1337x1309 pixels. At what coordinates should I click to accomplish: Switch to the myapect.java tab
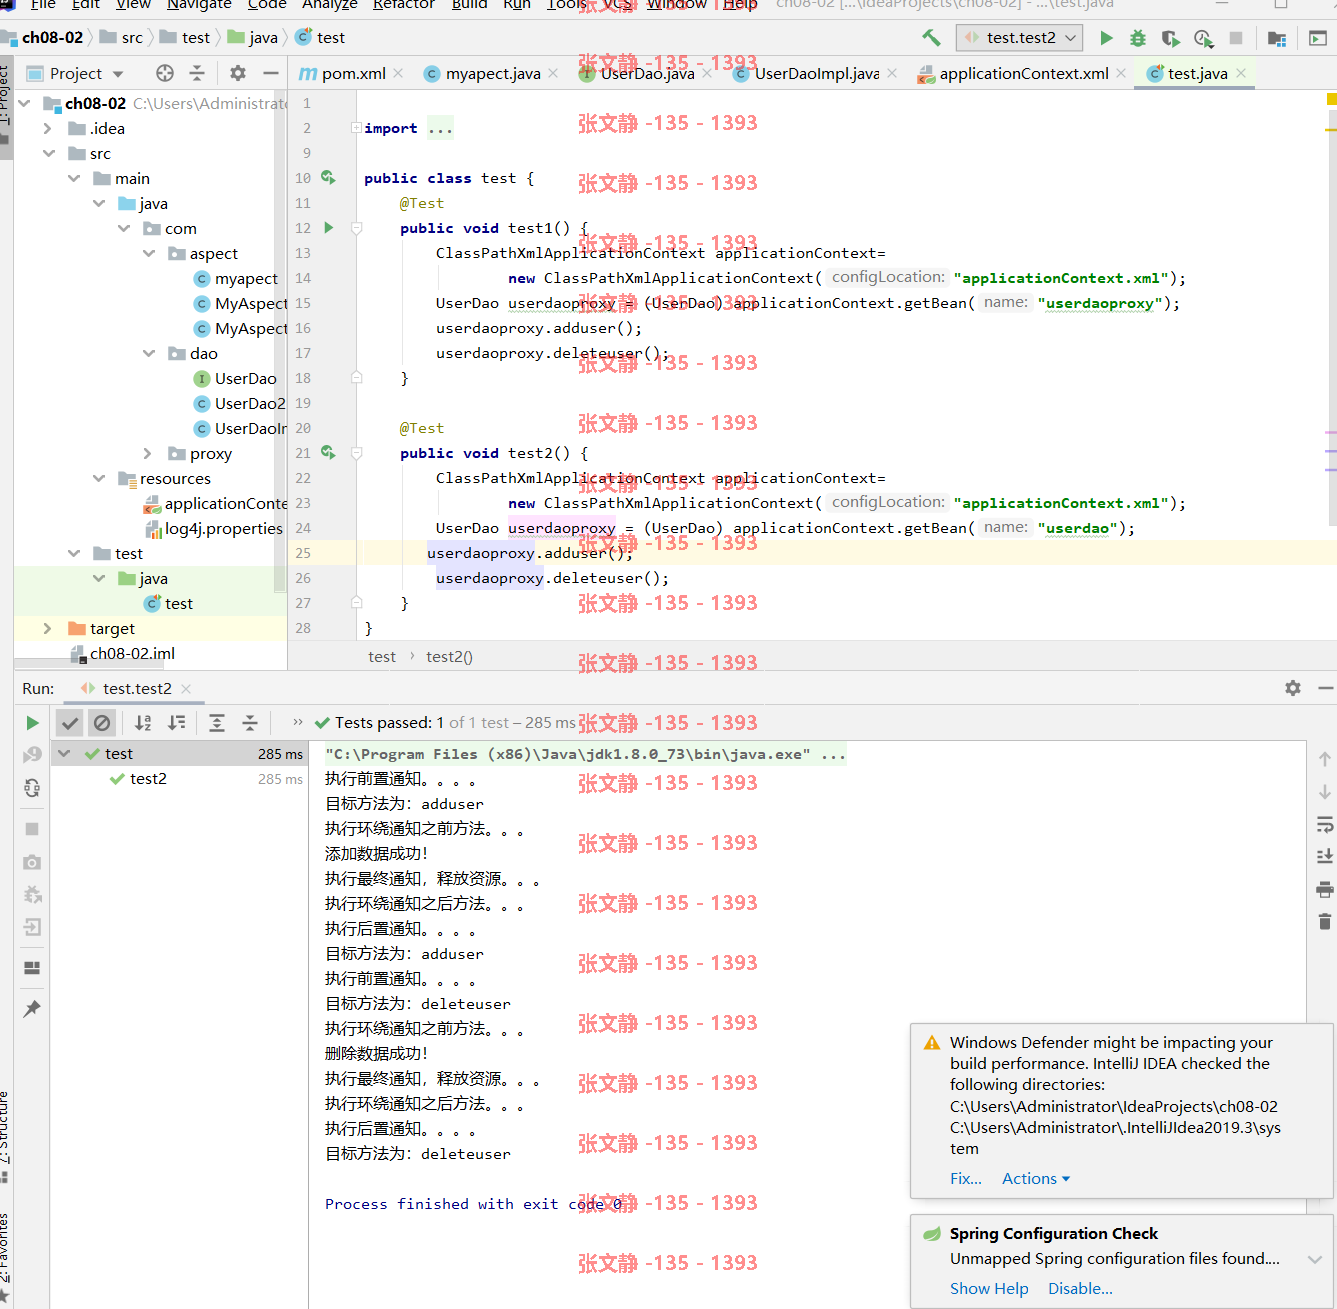coord(492,73)
